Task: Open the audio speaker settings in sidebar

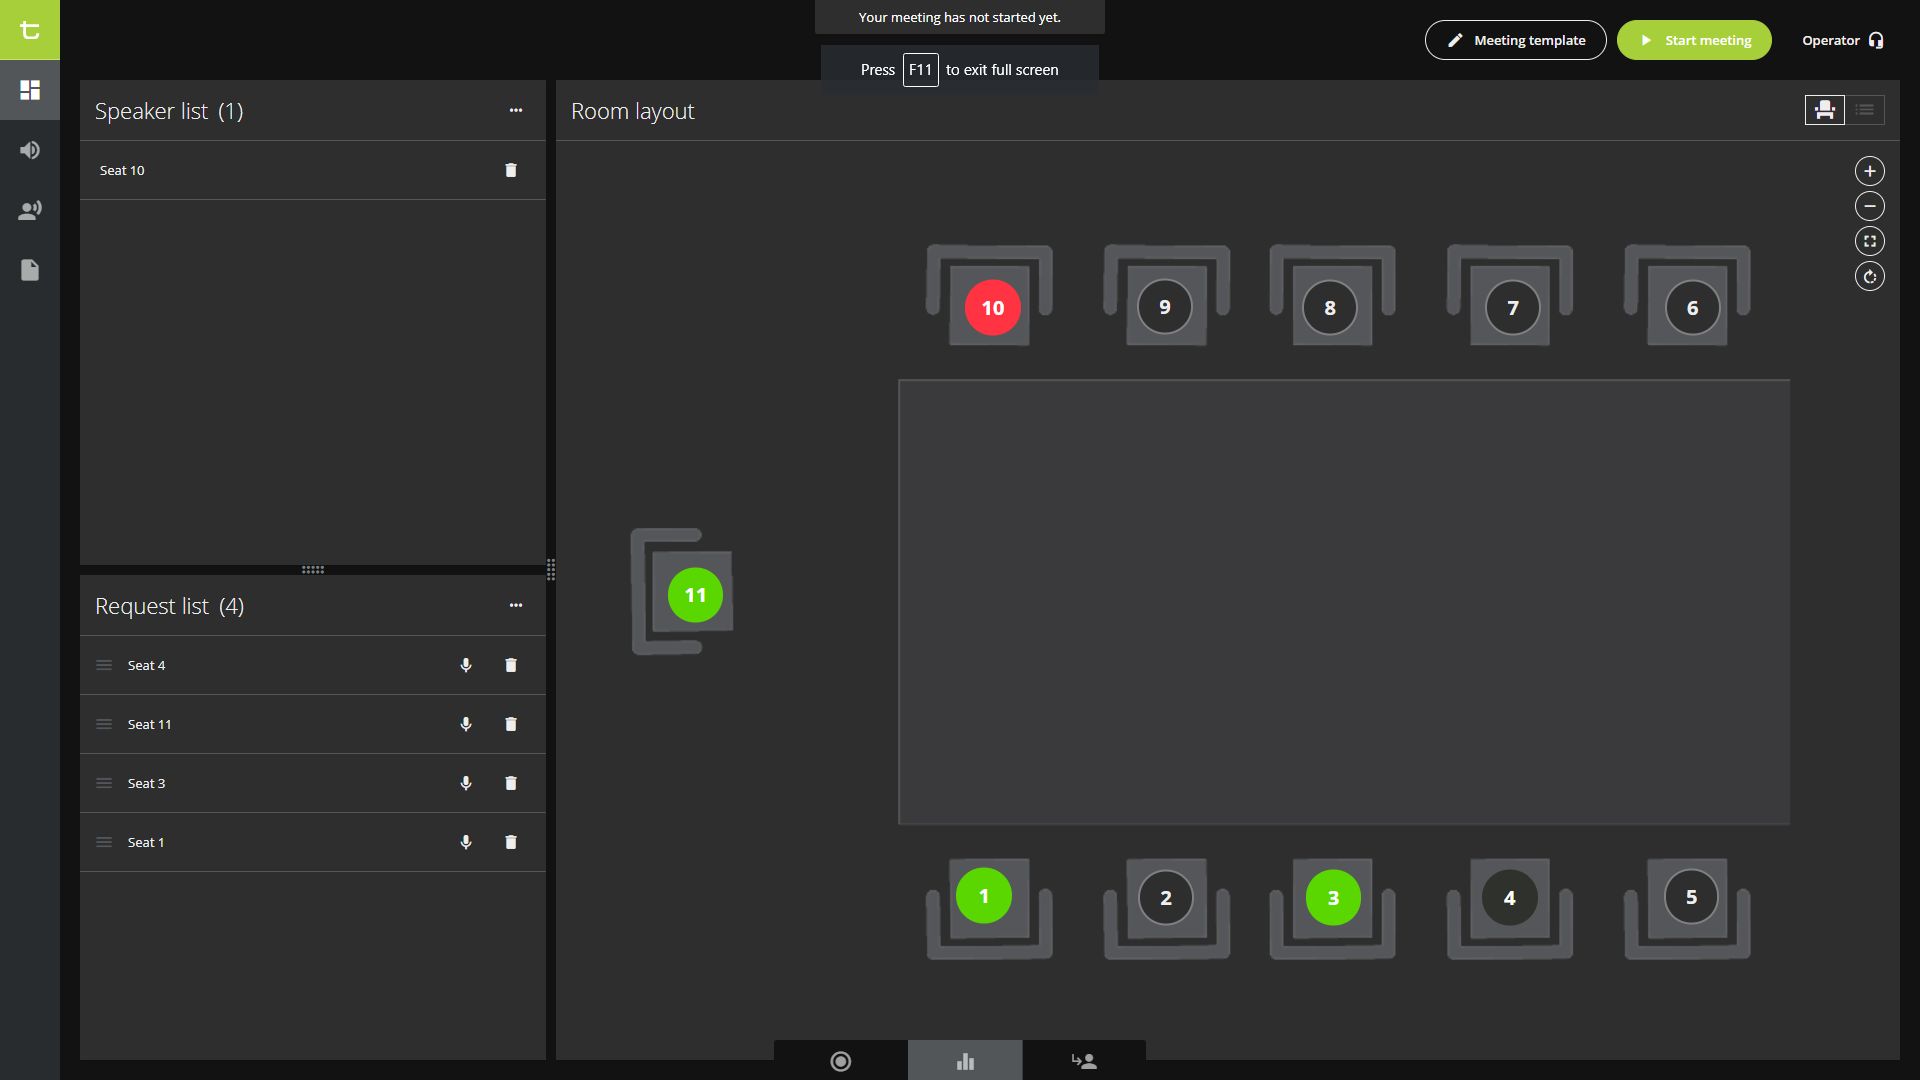Action: pos(30,150)
